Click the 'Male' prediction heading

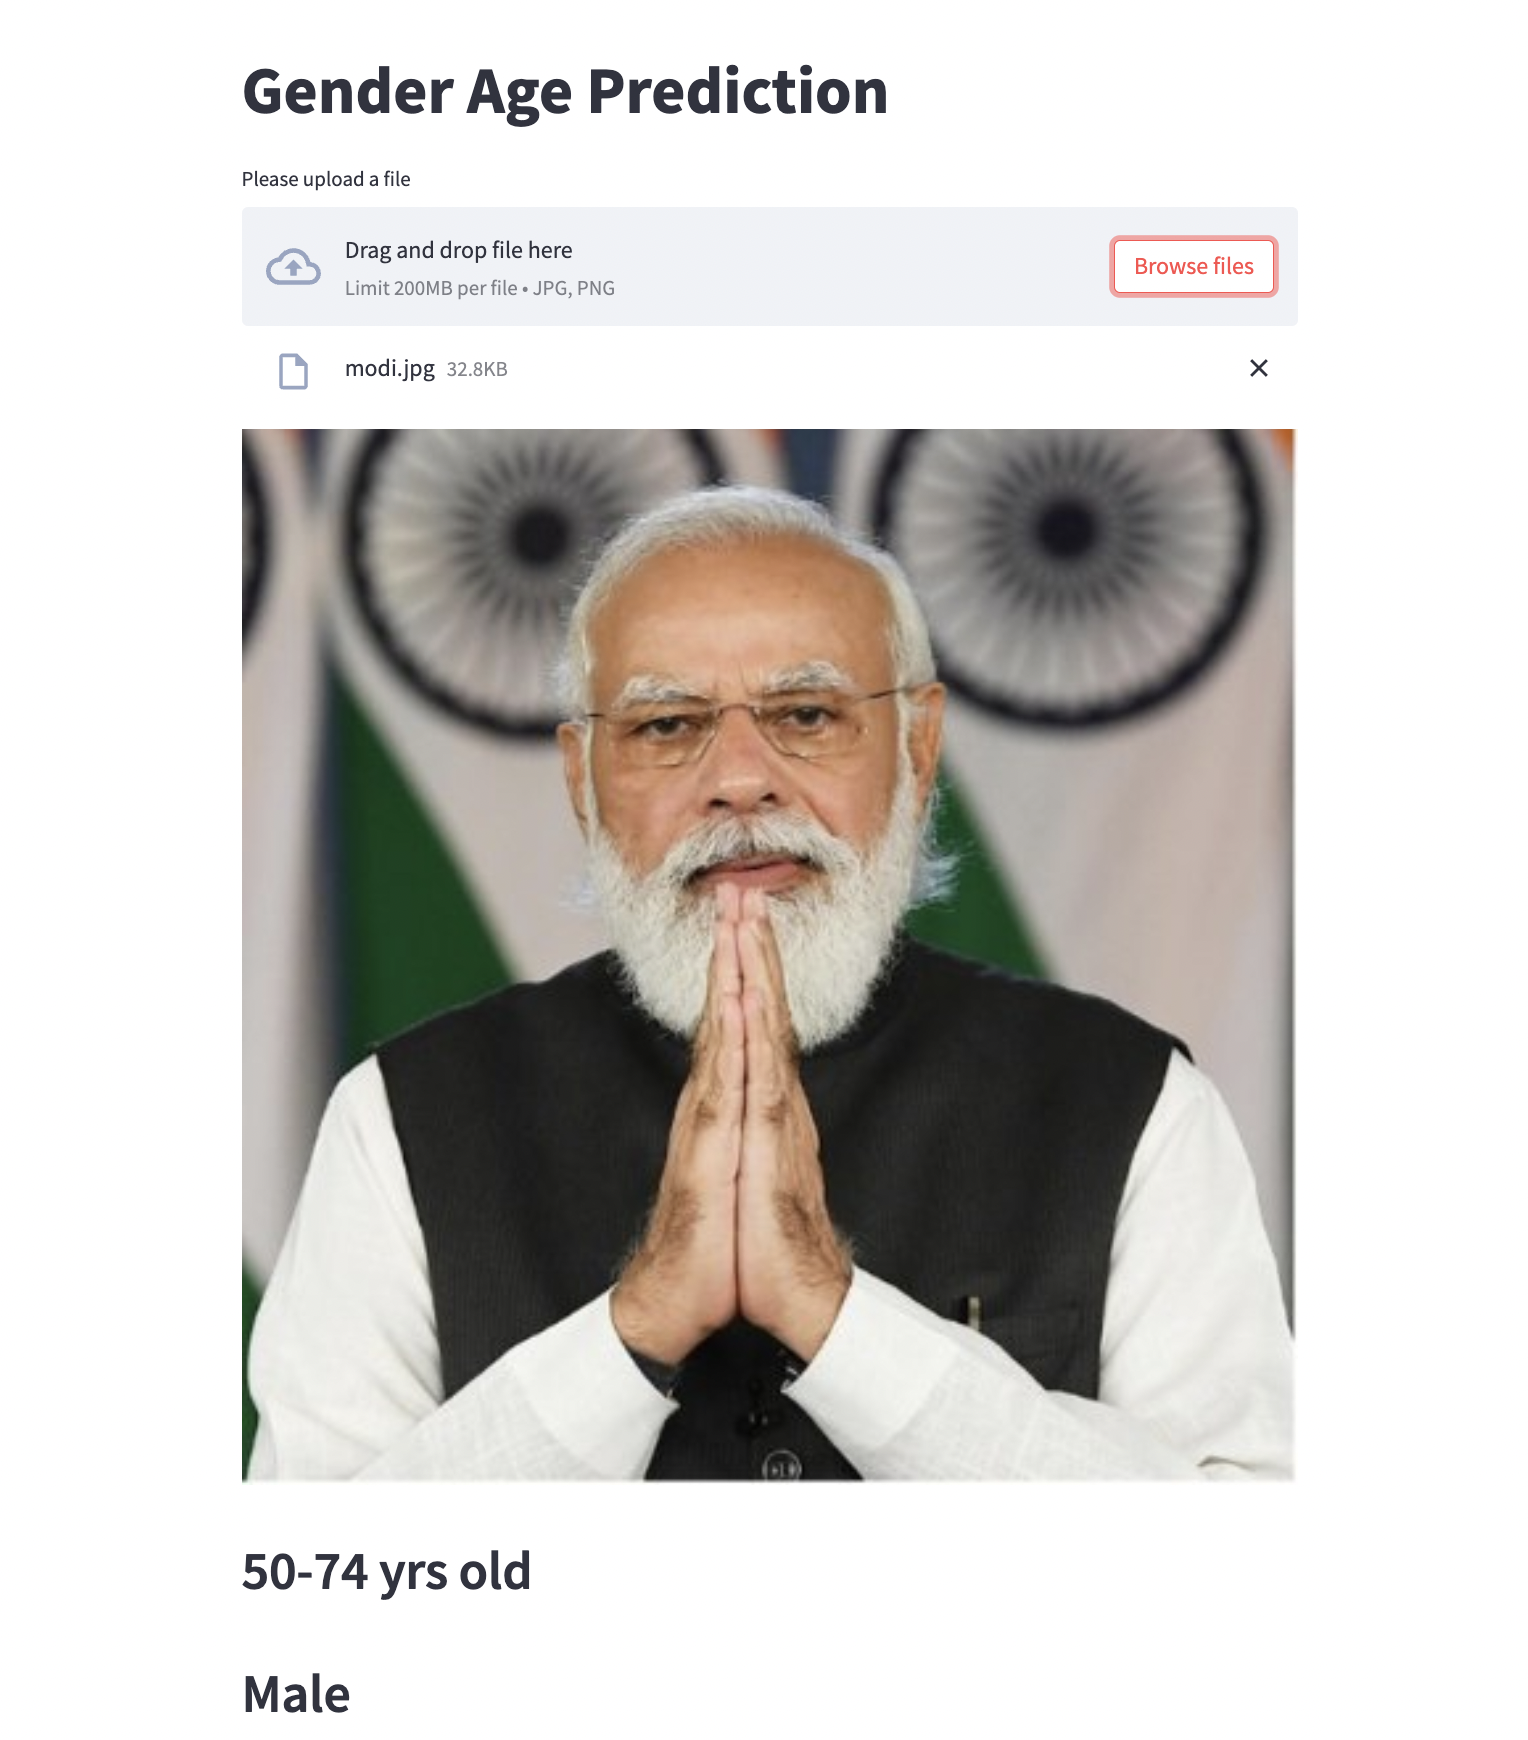tap(296, 1694)
